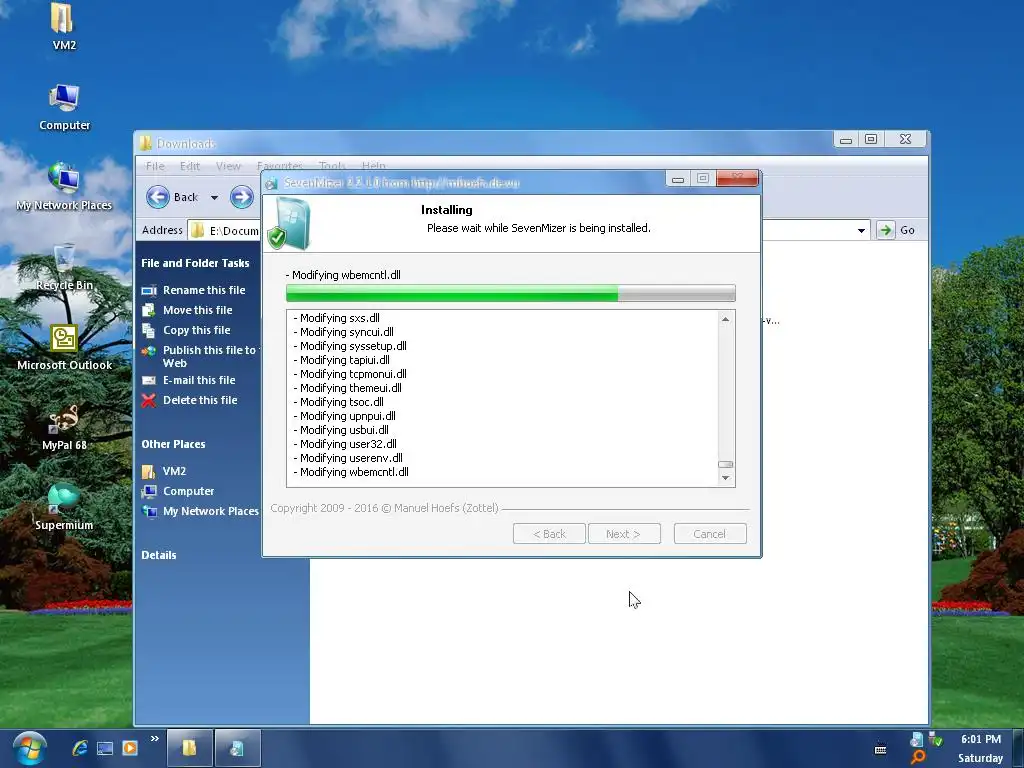Click the installer Cancel button
1024x768 pixels.
pos(710,534)
